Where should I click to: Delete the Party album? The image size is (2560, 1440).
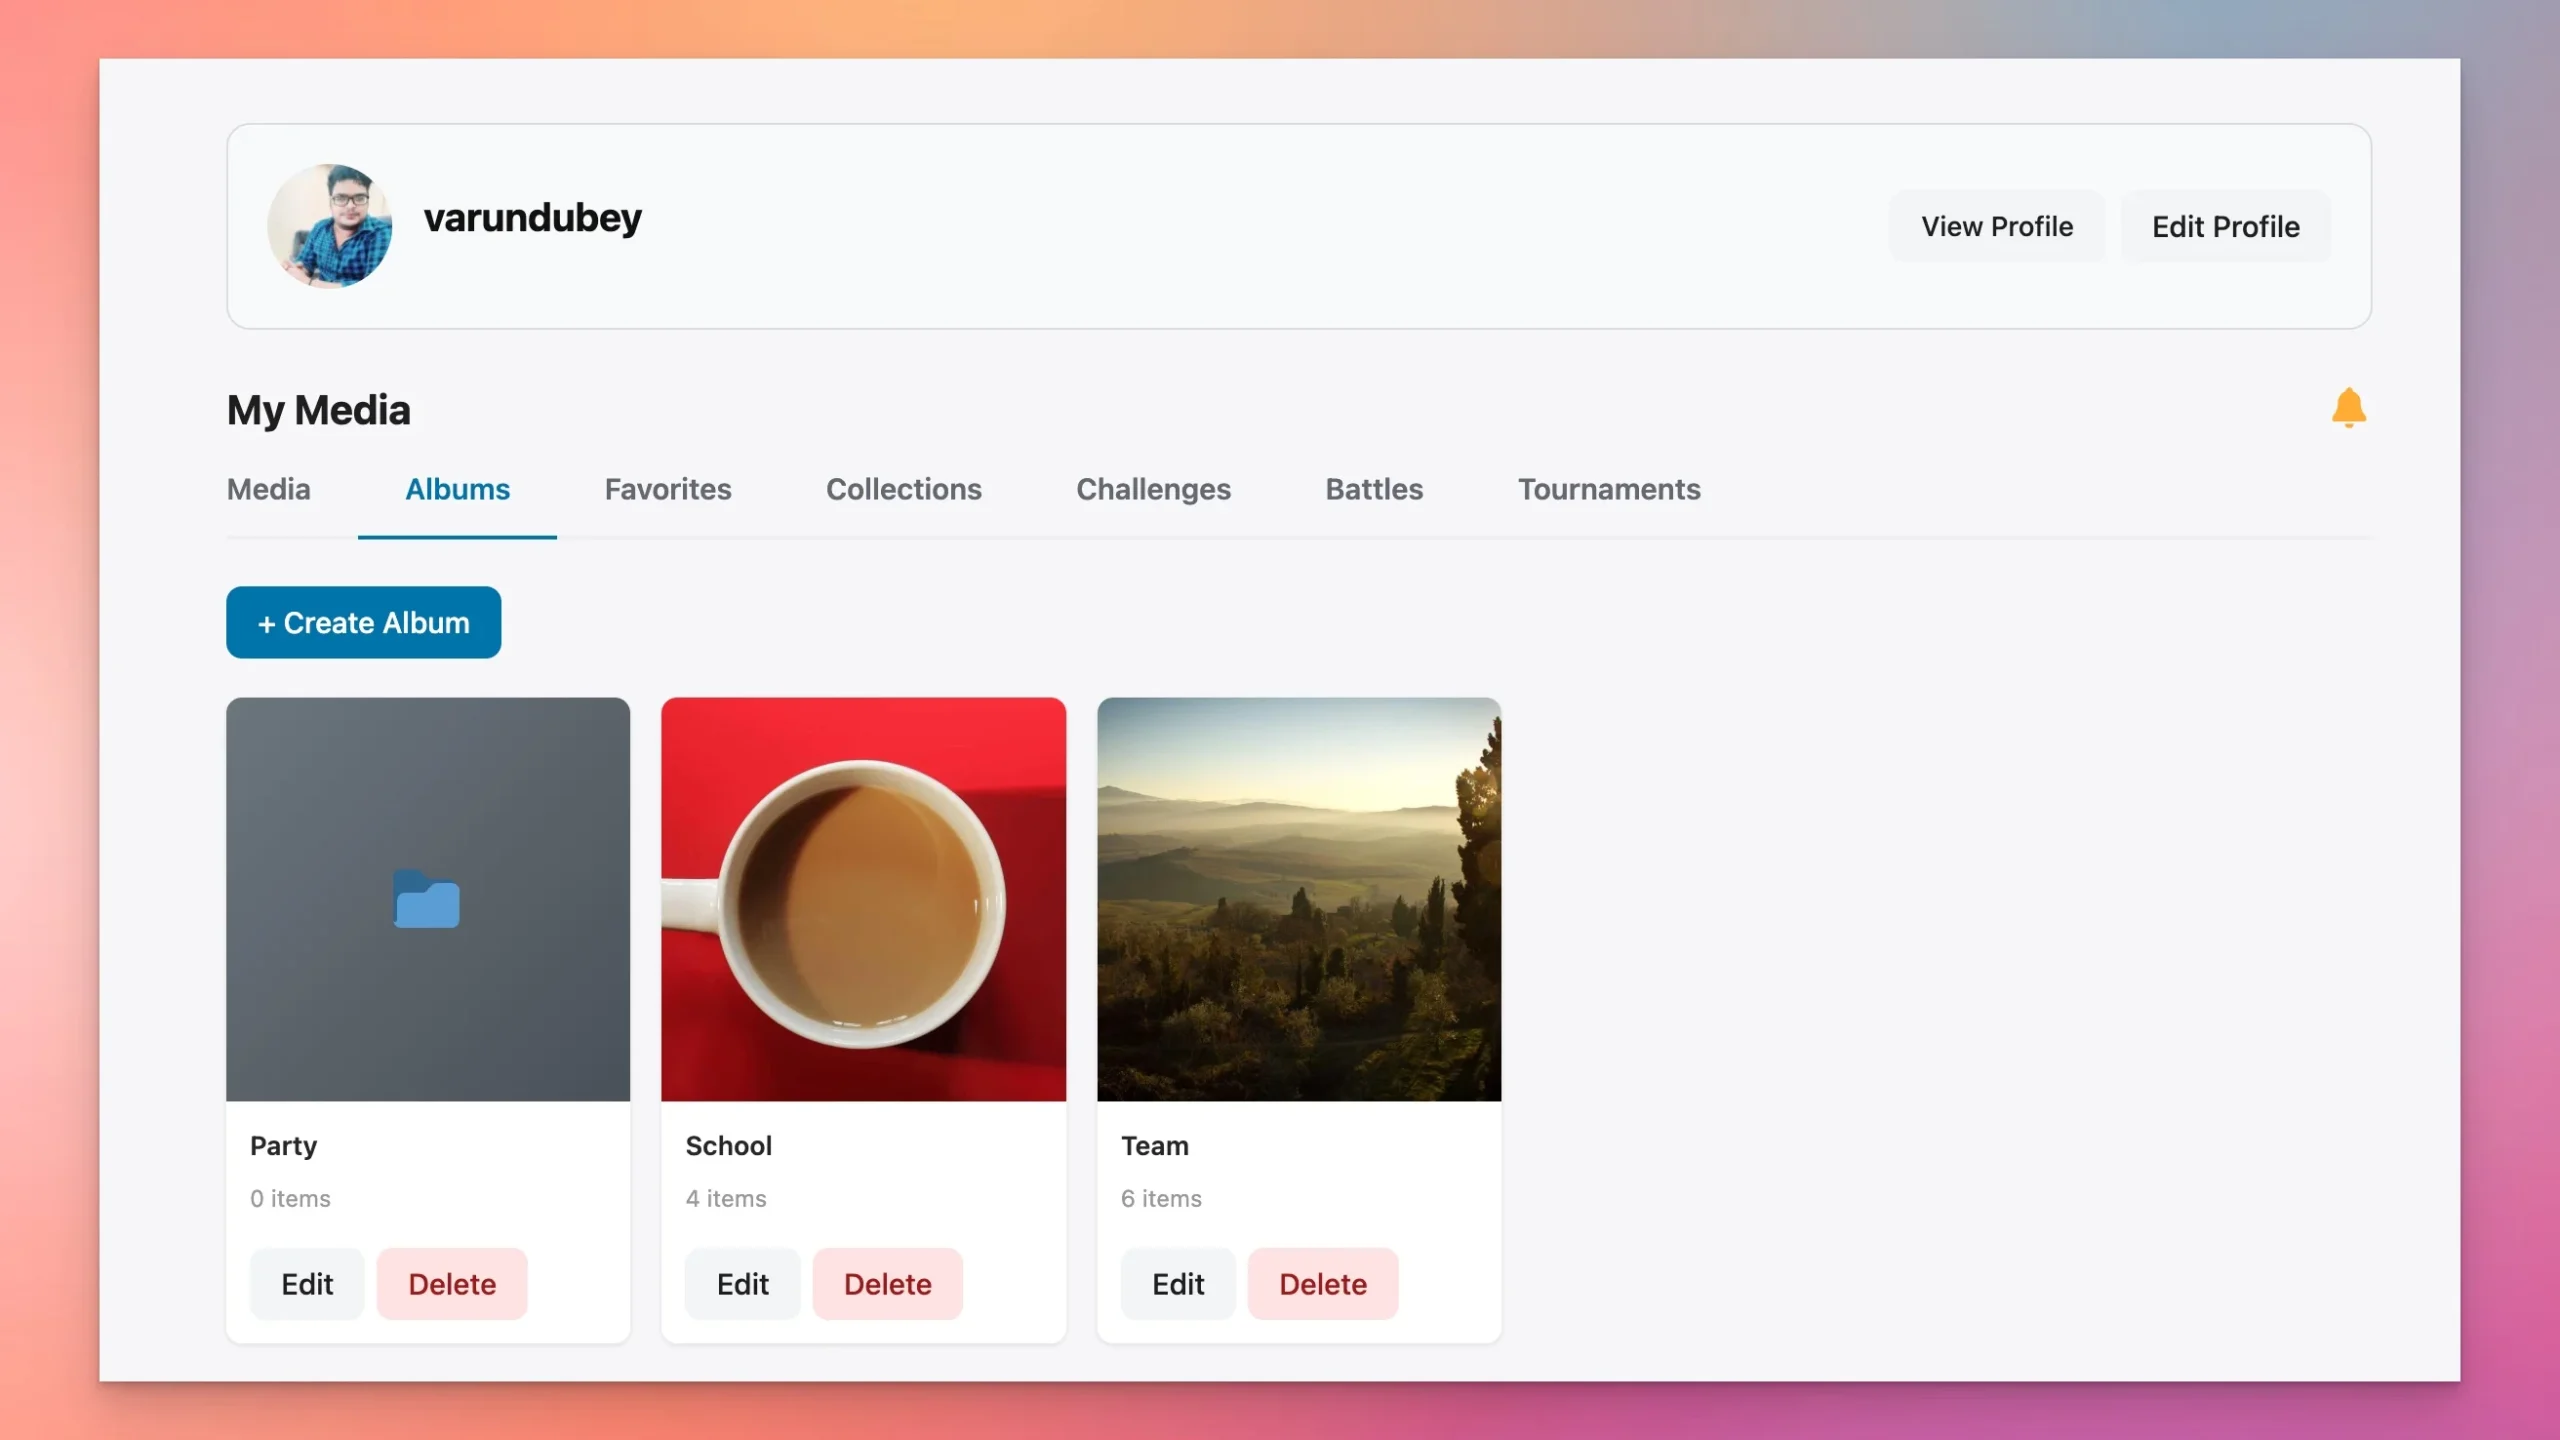pyautogui.click(x=451, y=1283)
